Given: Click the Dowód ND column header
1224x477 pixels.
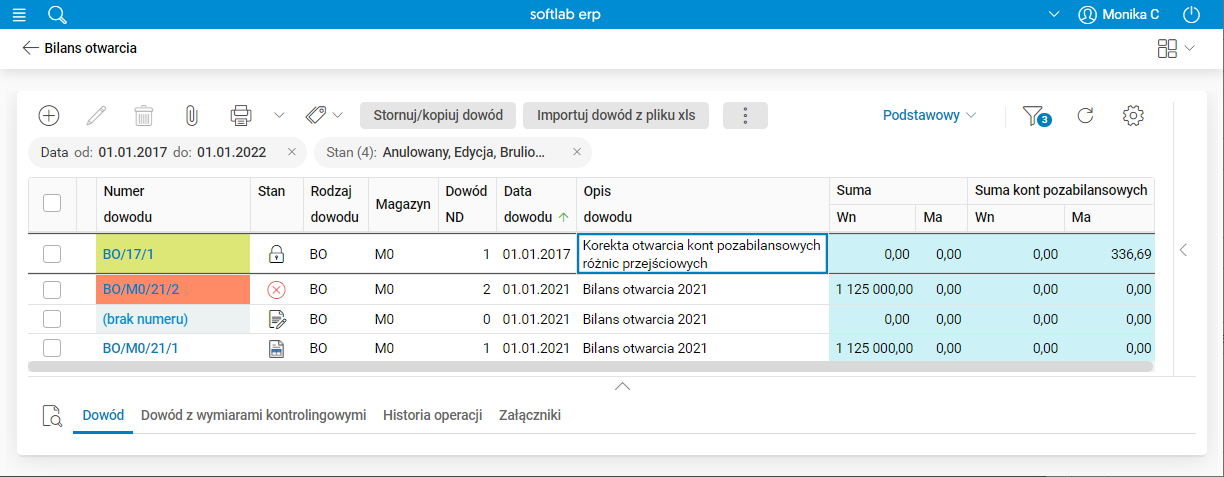Looking at the screenshot, I should pyautogui.click(x=467, y=203).
